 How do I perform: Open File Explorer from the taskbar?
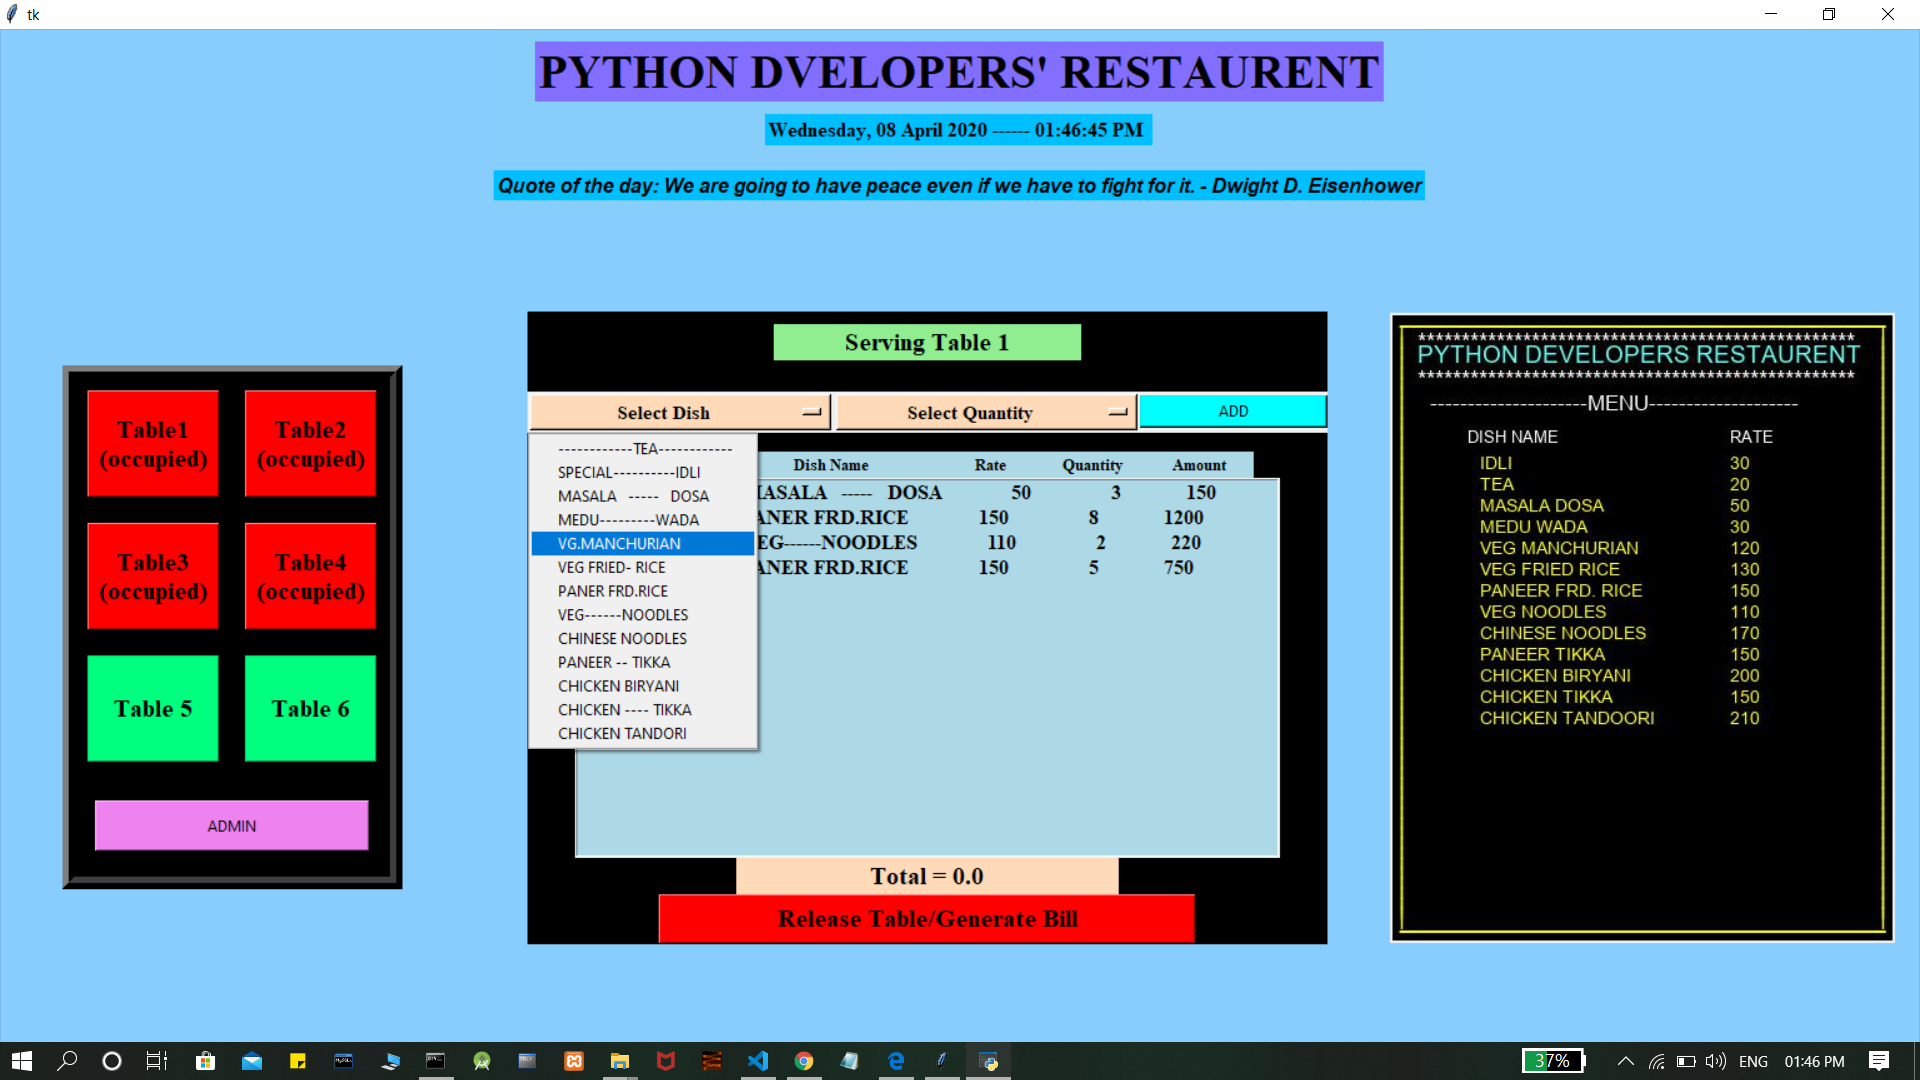coord(620,1060)
